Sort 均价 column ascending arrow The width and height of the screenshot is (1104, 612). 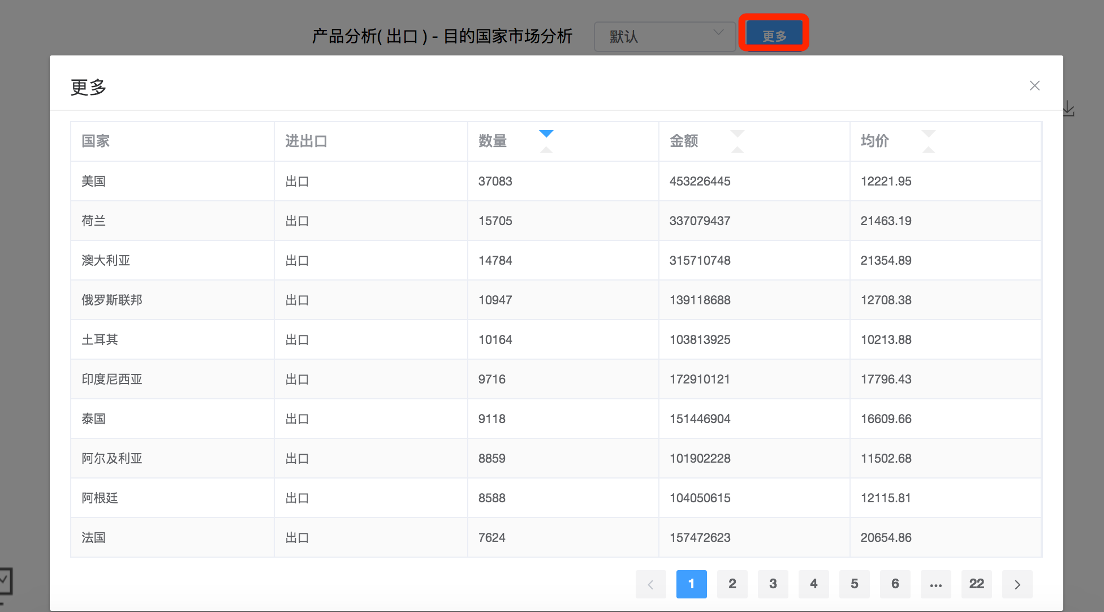[x=929, y=149]
